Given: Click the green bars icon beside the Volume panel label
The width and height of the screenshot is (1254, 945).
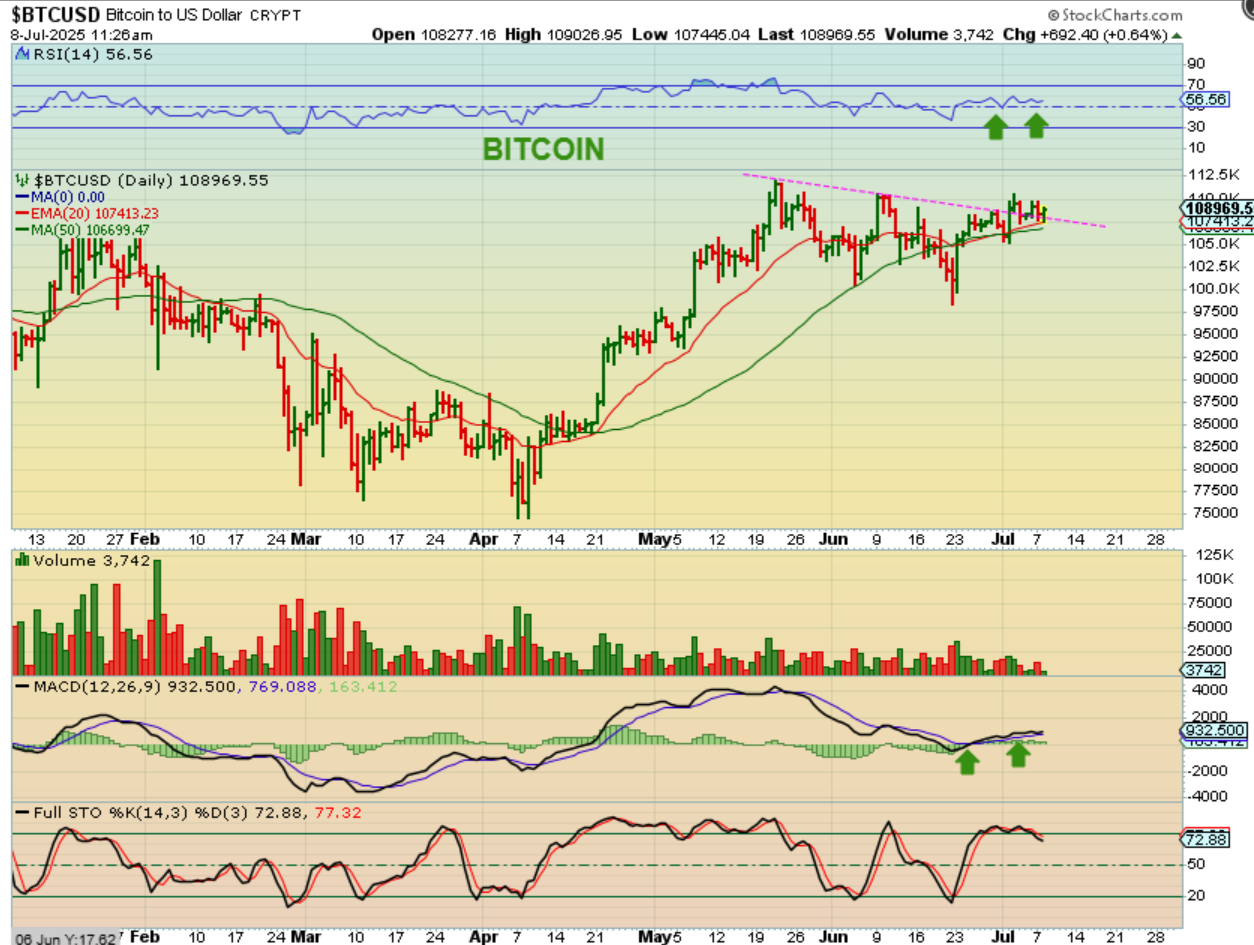Looking at the screenshot, I should (21, 561).
